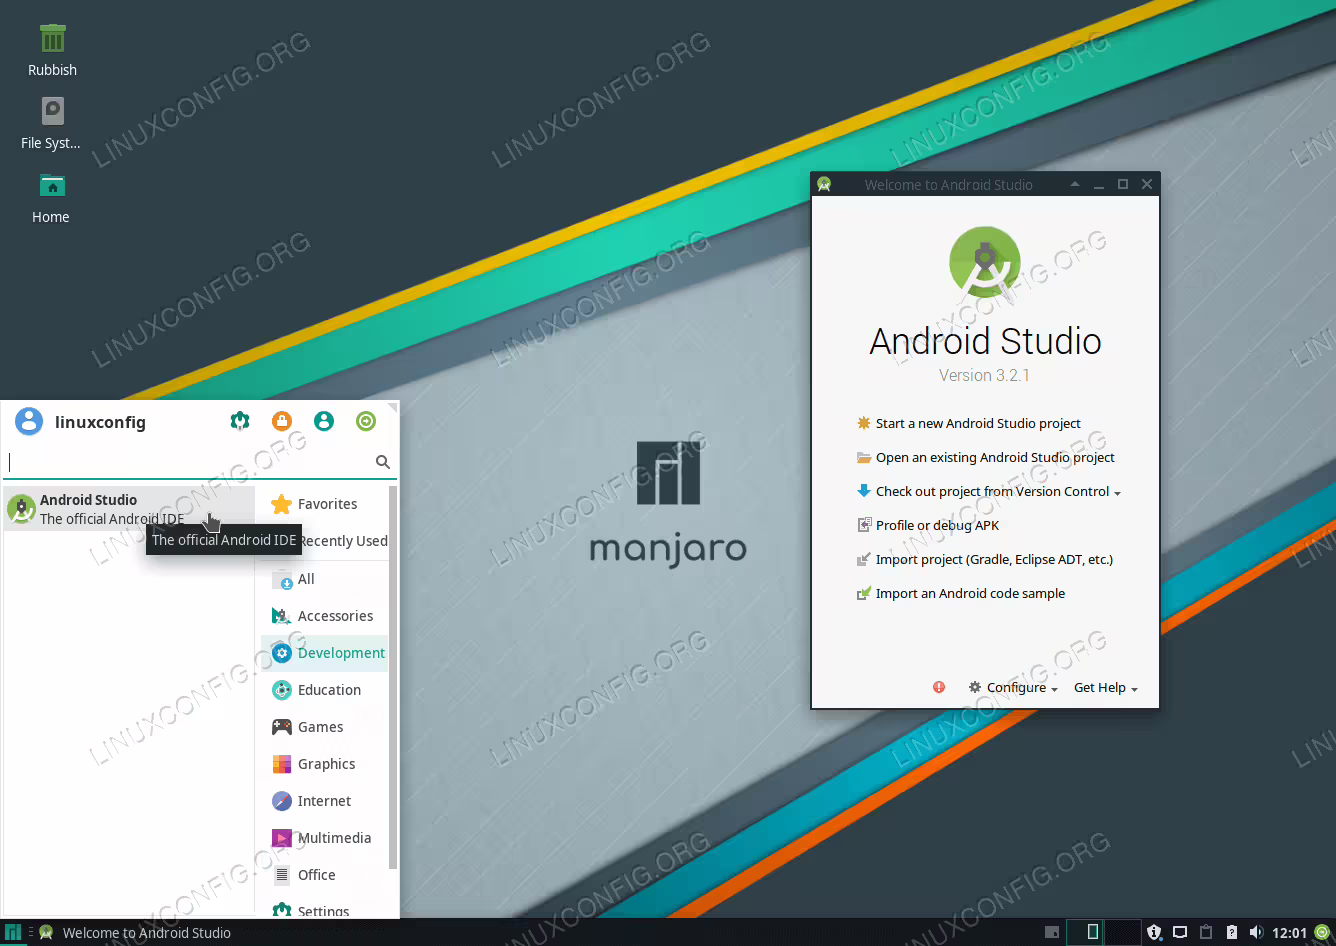Launch Android Studio from the menu results
The height and width of the screenshot is (946, 1336).
point(128,509)
